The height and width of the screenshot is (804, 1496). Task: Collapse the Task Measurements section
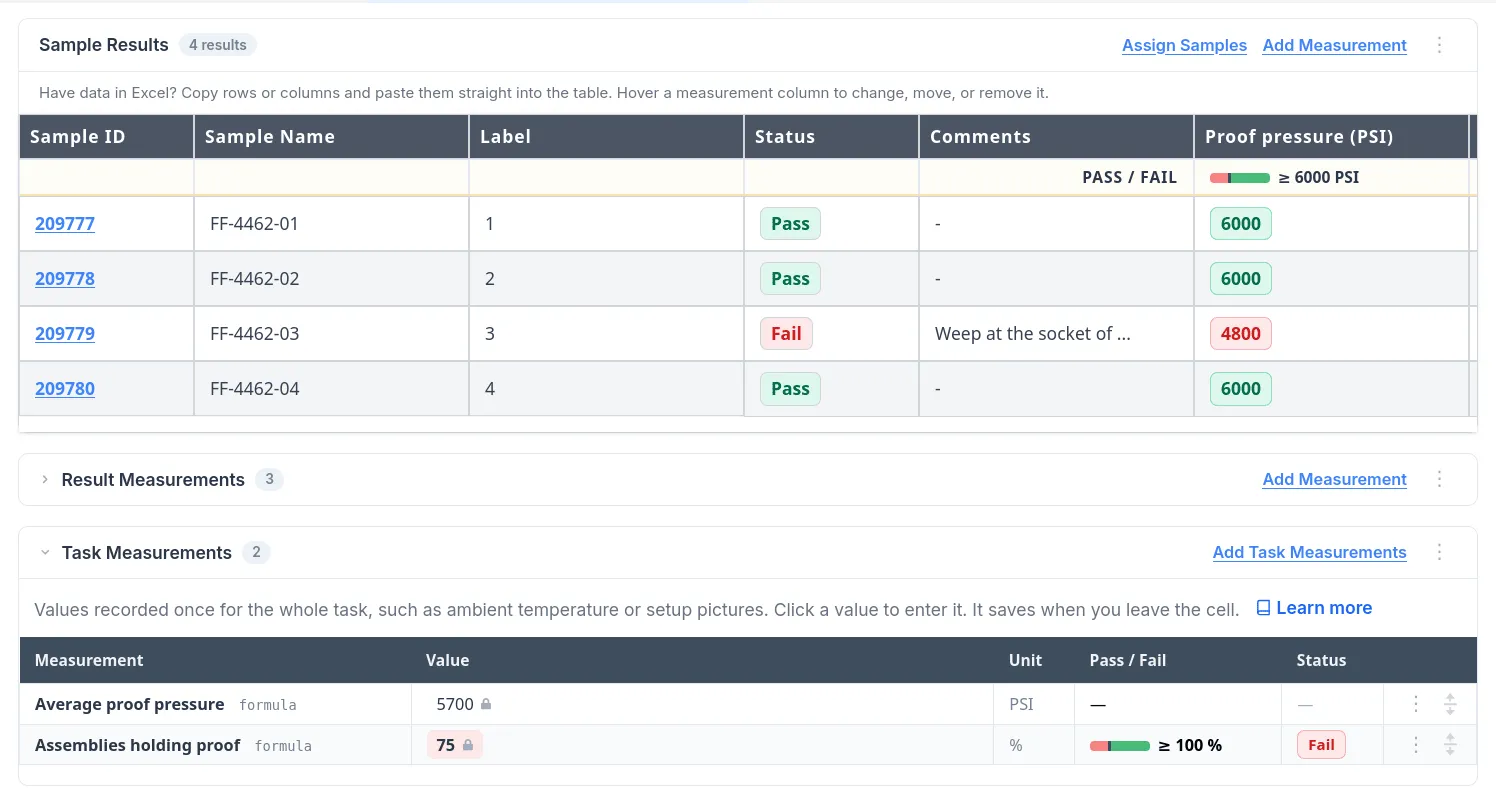[x=45, y=552]
